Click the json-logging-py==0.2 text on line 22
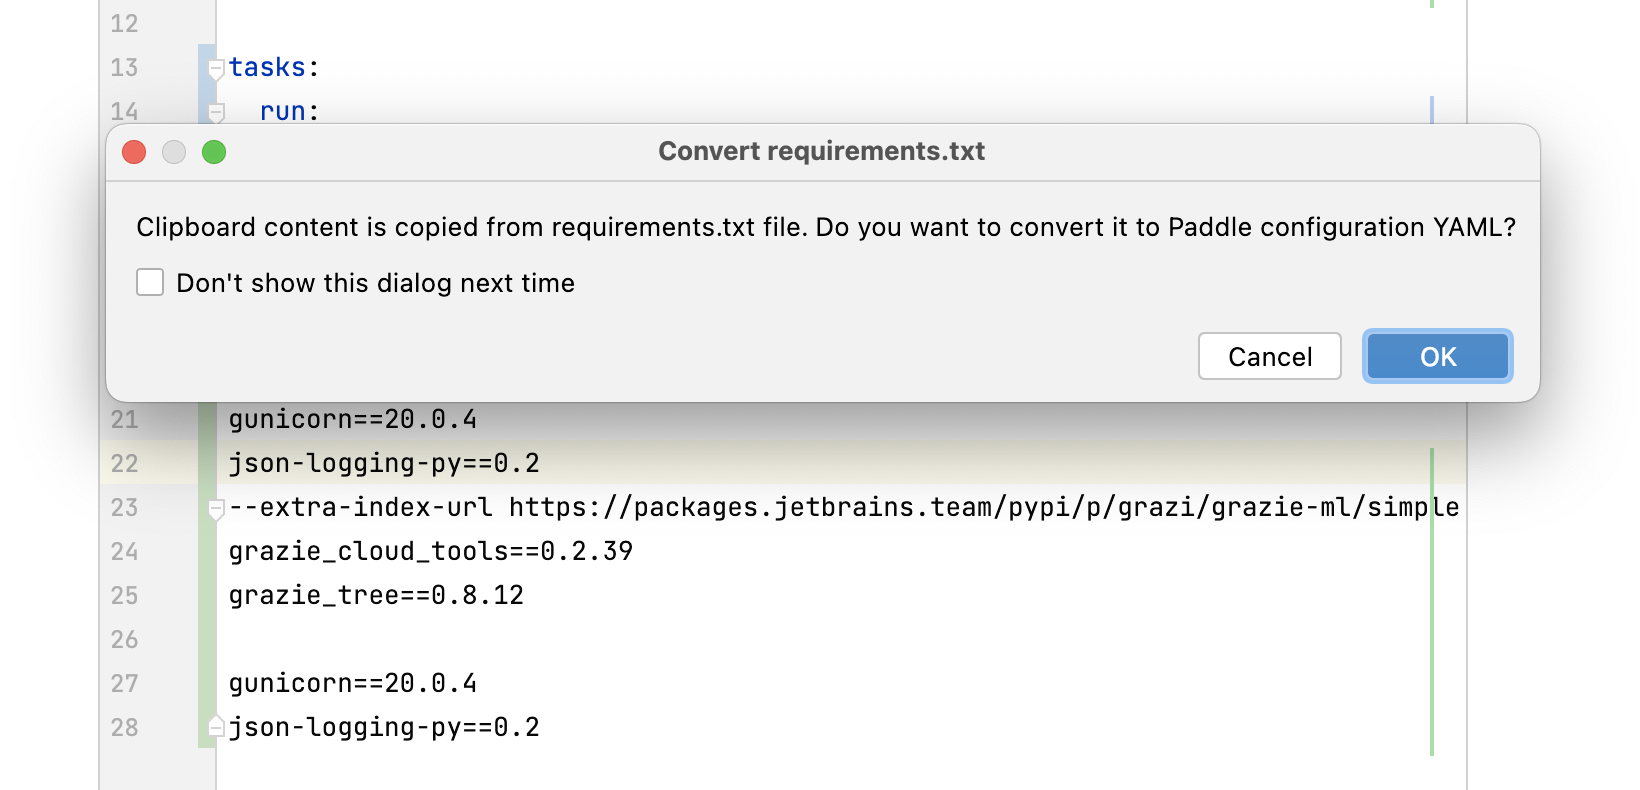The height and width of the screenshot is (790, 1640). (x=384, y=463)
